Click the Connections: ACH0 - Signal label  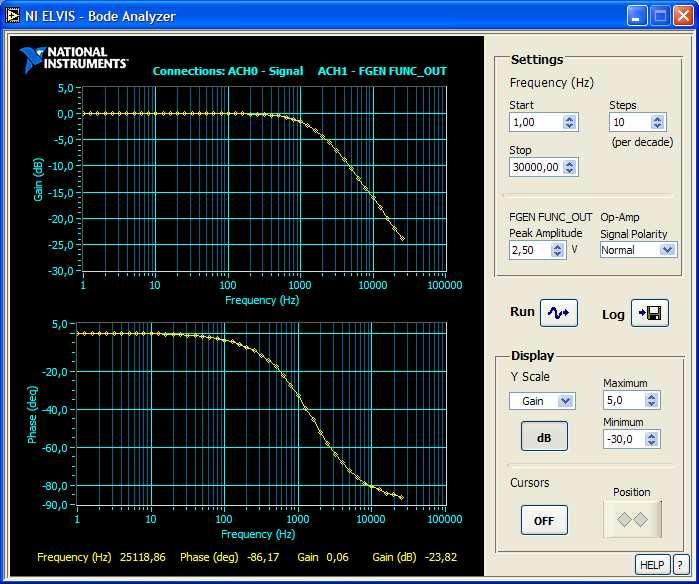[228, 71]
